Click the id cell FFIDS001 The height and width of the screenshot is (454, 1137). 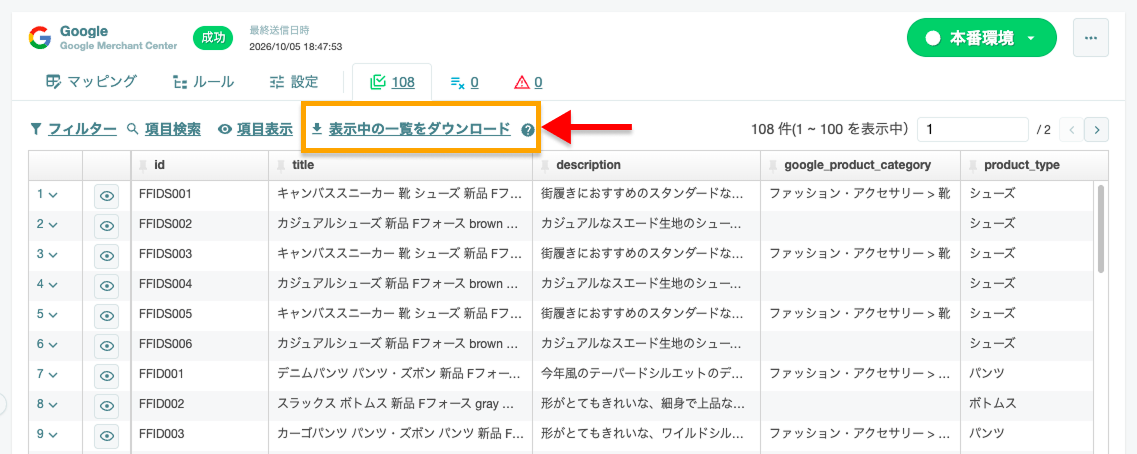[x=199, y=194]
